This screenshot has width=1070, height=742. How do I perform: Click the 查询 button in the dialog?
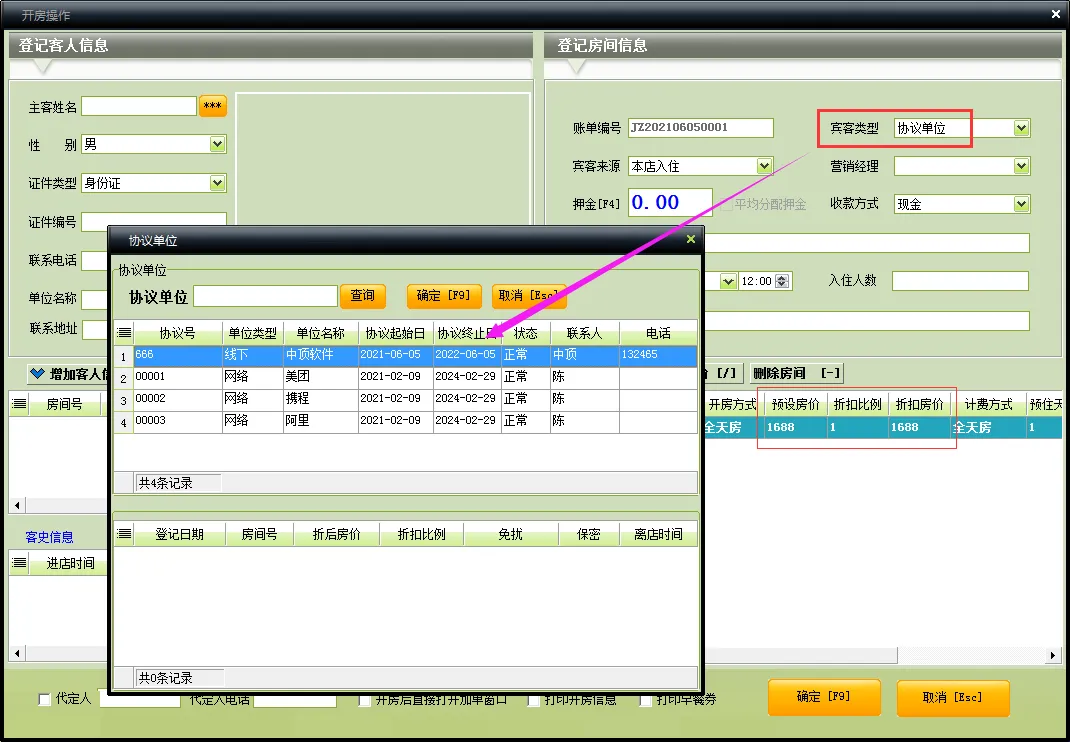coord(363,296)
